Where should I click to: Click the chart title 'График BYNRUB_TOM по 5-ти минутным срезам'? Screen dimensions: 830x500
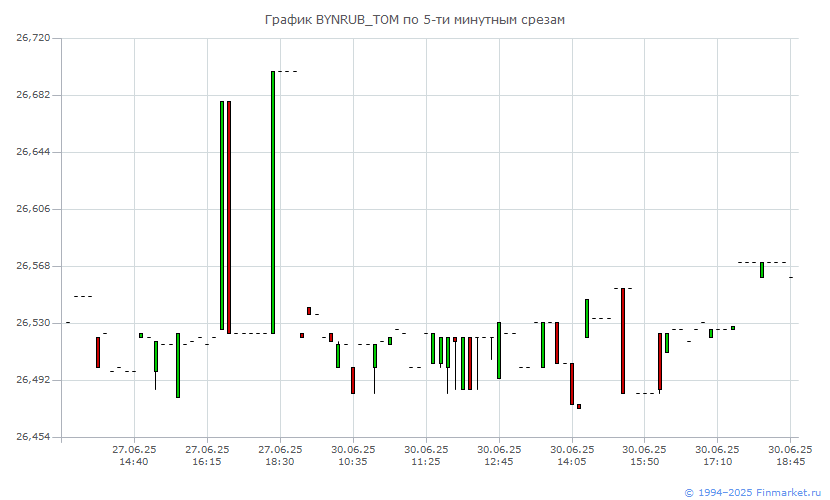pos(414,20)
